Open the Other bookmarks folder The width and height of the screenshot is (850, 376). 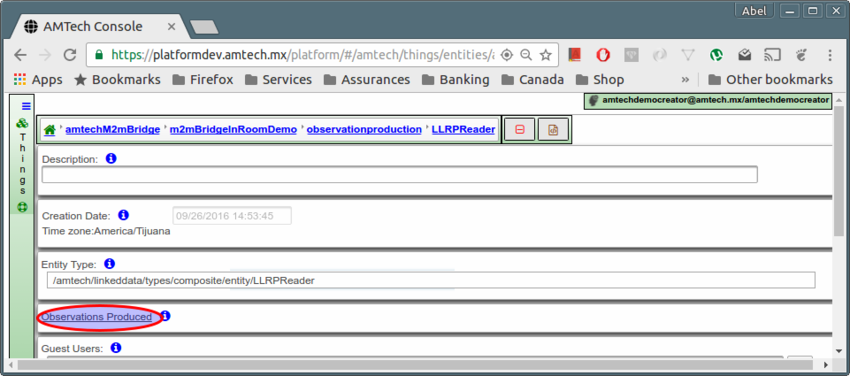[x=771, y=80]
